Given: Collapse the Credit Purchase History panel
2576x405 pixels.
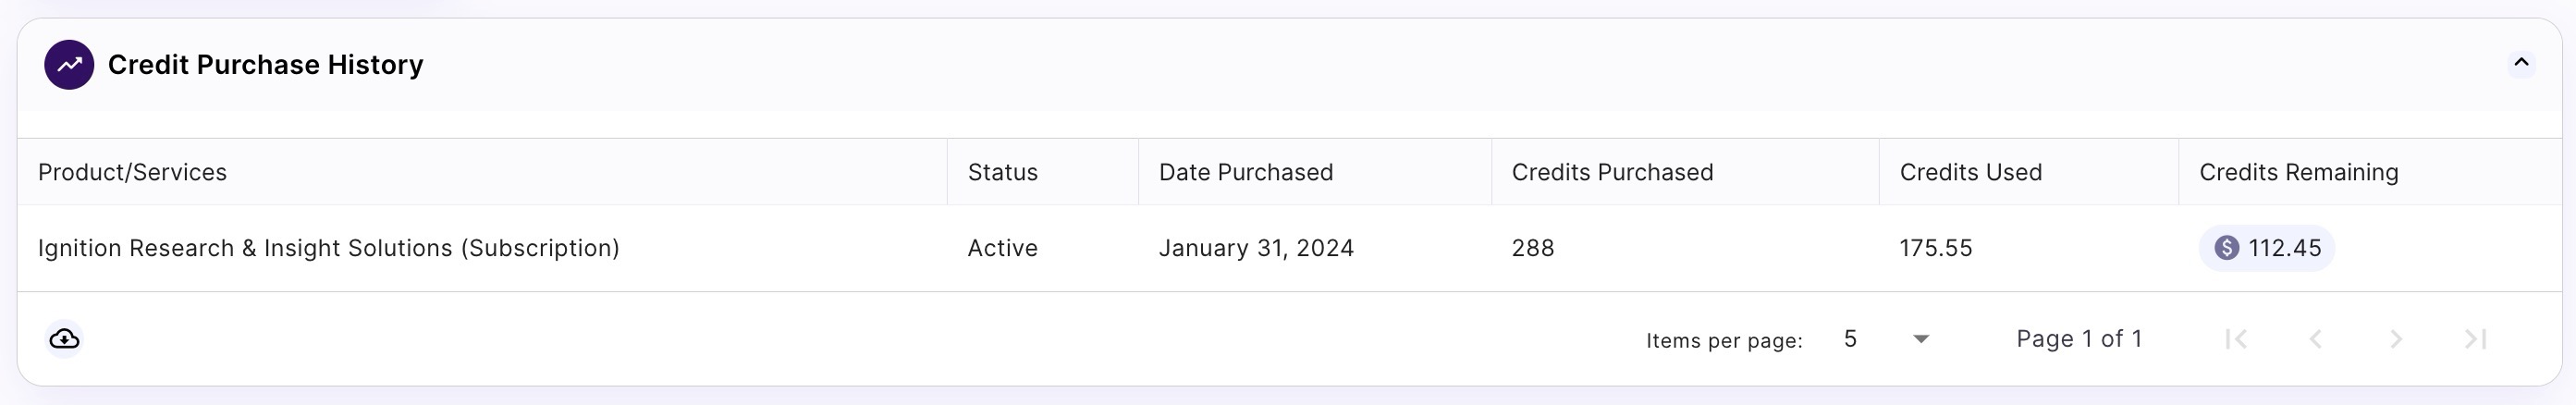Looking at the screenshot, I should (2521, 64).
